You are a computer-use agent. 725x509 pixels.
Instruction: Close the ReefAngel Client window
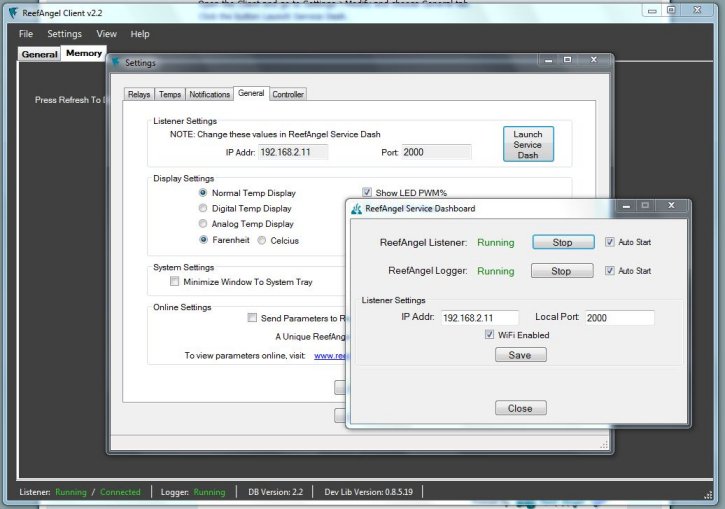tap(698, 10)
